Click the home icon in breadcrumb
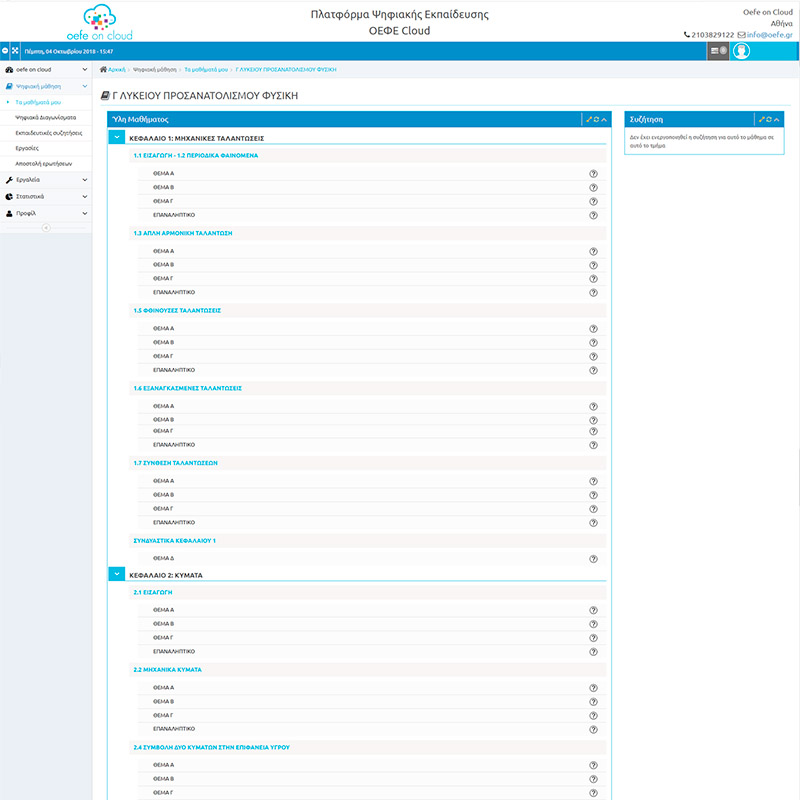This screenshot has width=800, height=800. 104,70
